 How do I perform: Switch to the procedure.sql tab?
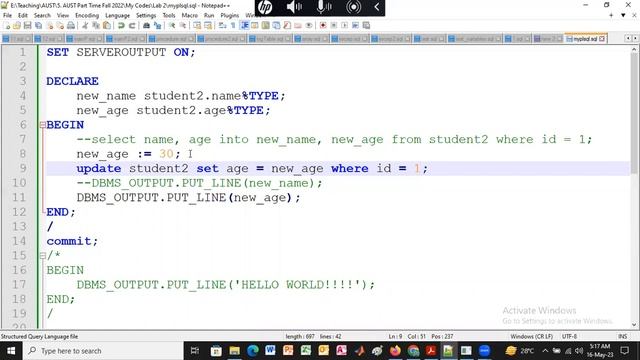click(171, 39)
